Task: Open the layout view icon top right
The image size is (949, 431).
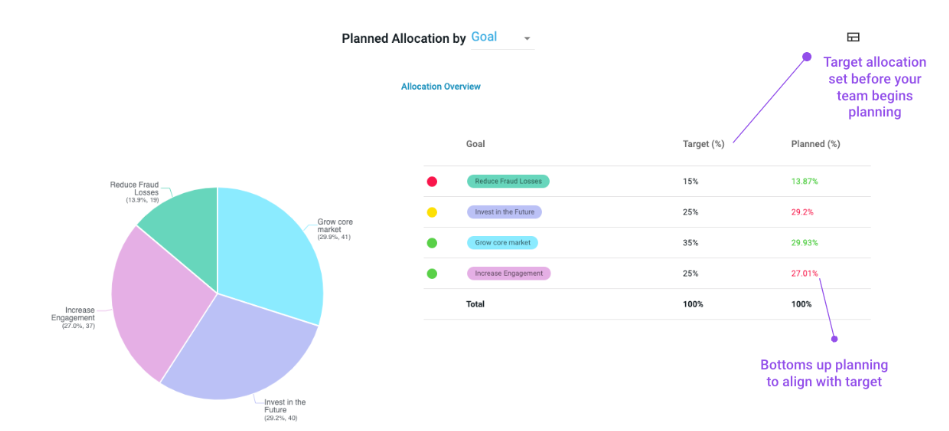Action: click(853, 37)
